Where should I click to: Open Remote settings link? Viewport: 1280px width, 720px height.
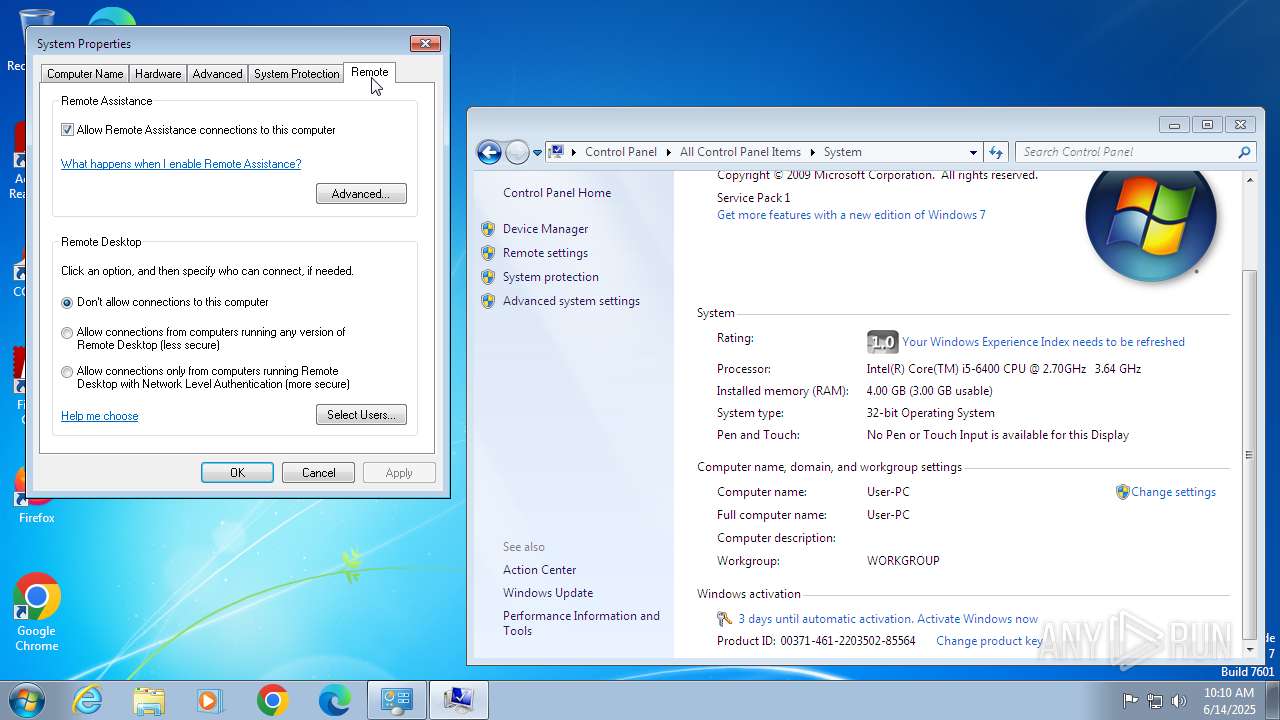tap(545, 253)
